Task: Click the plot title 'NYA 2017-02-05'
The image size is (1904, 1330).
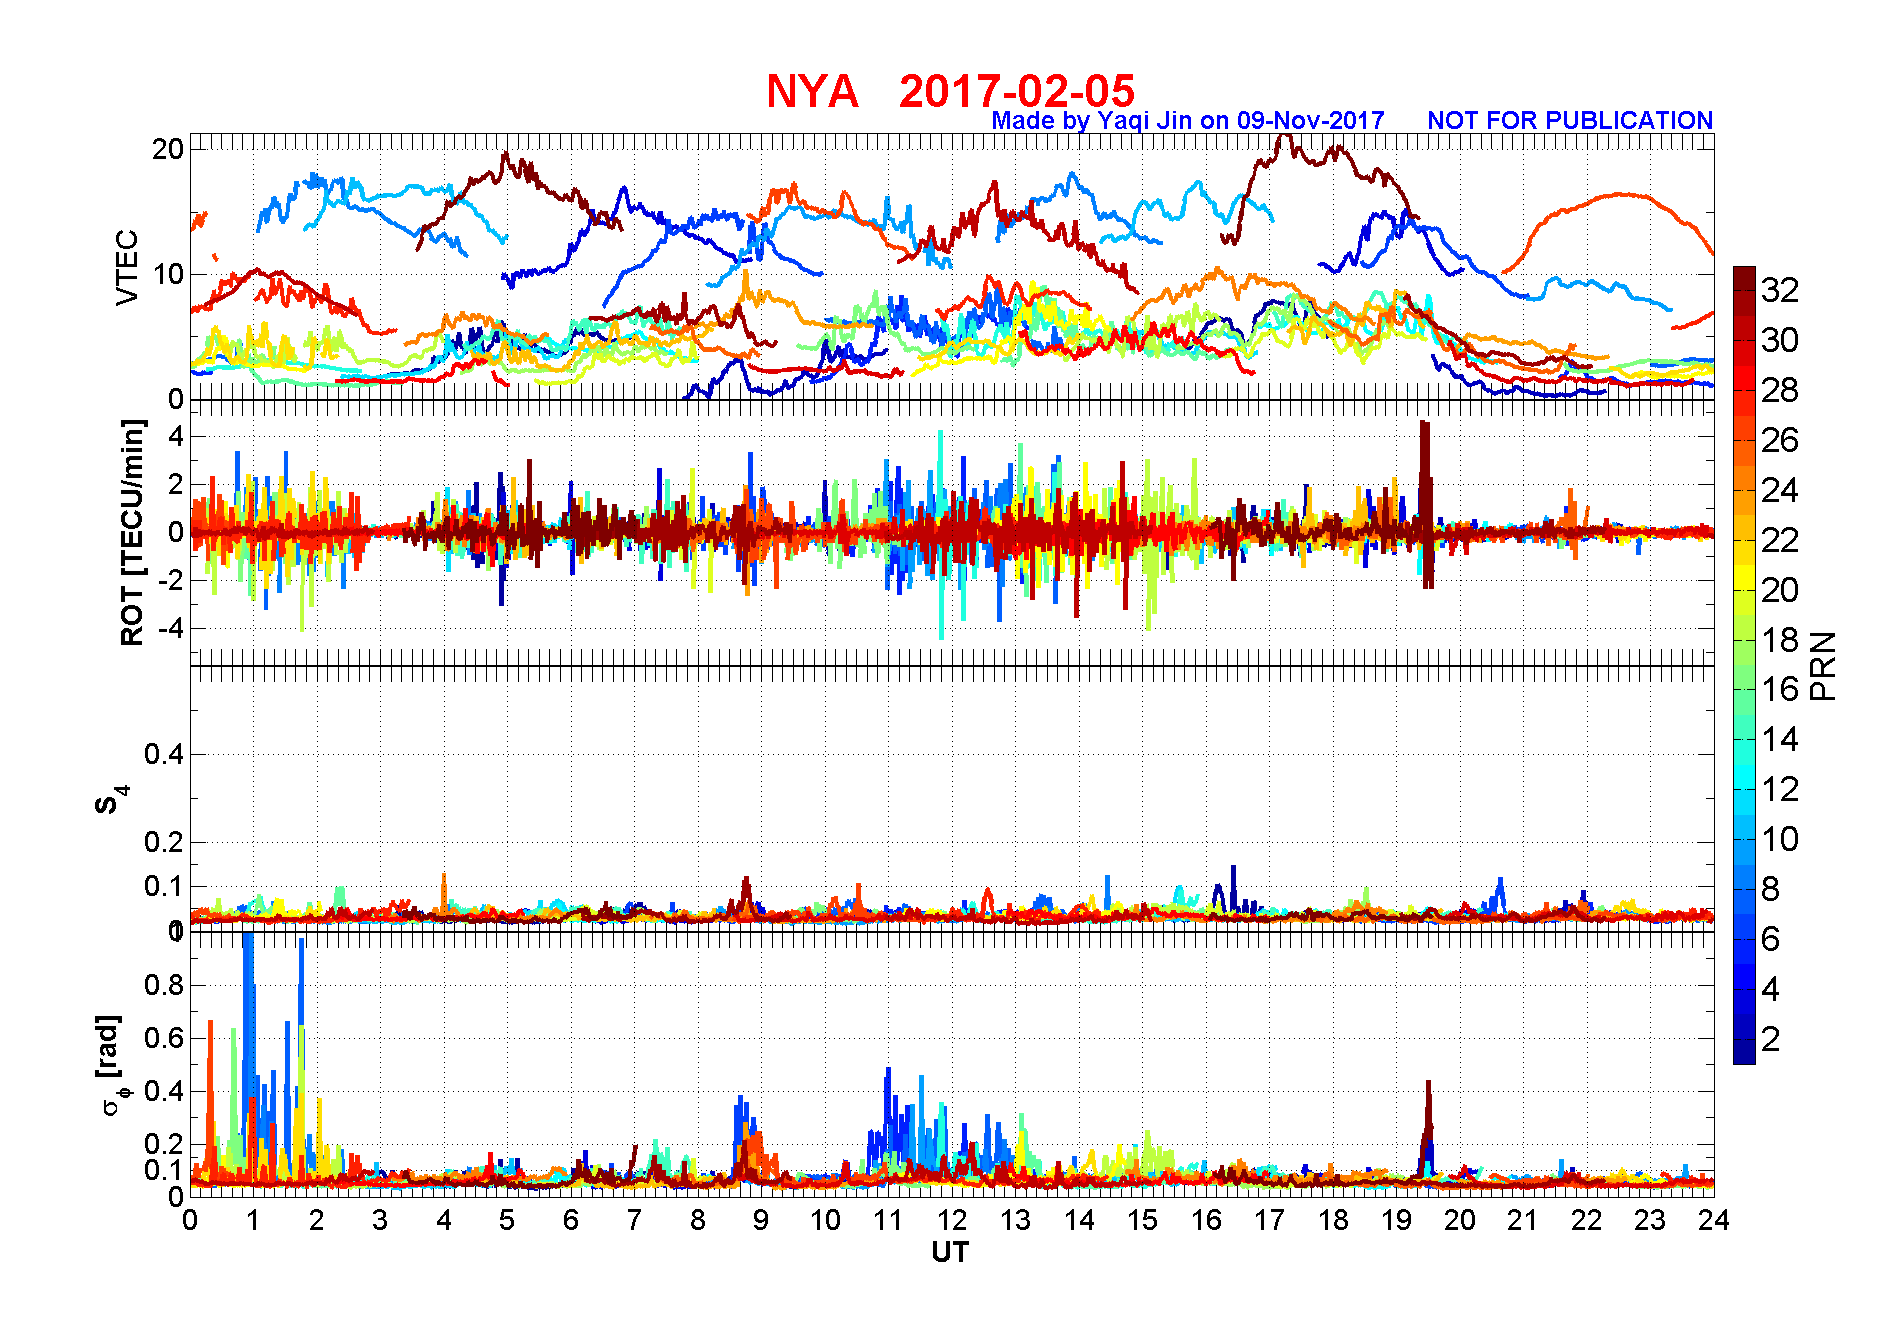Action: pos(950,91)
